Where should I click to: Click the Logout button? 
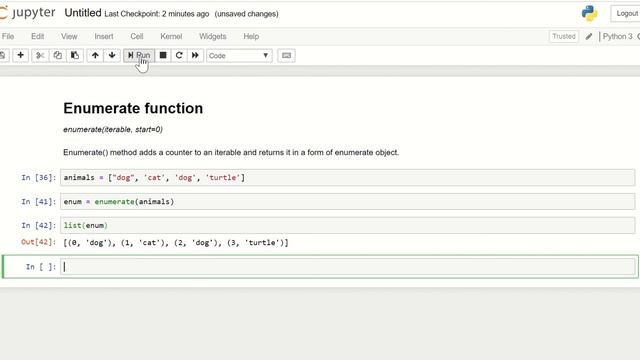click(x=625, y=13)
